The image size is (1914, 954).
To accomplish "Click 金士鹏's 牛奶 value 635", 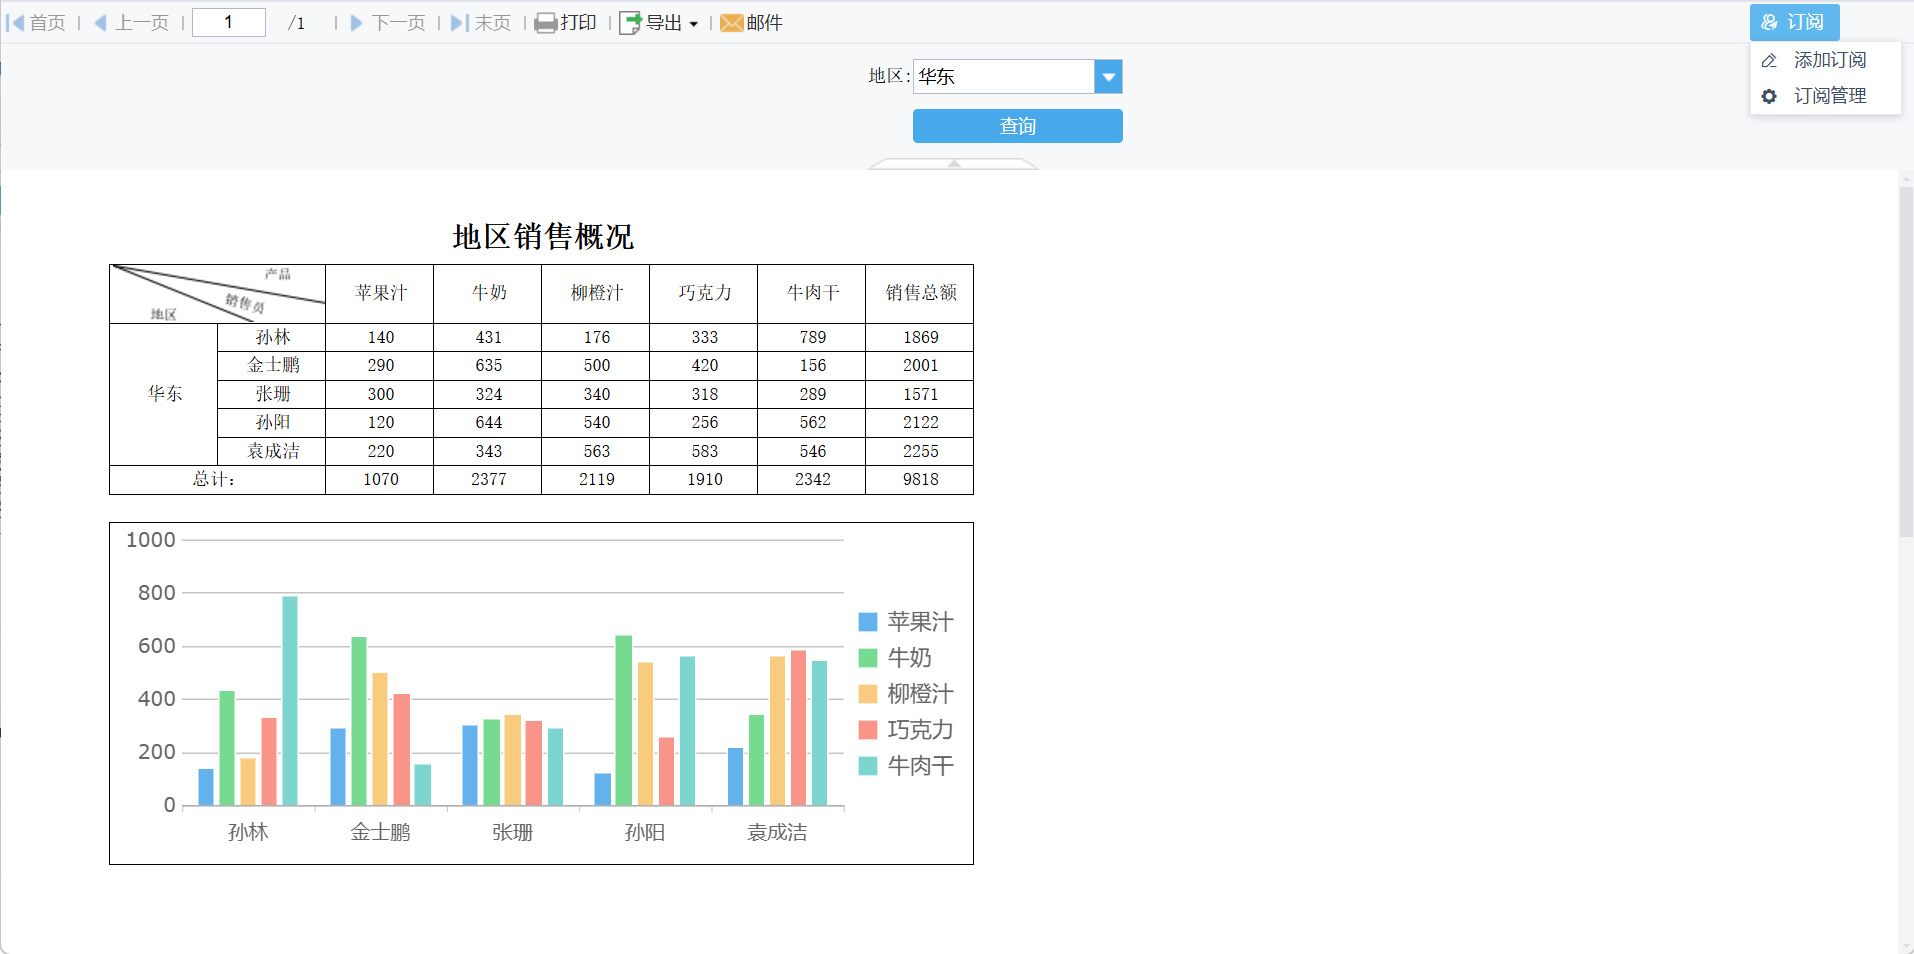I will click(488, 366).
